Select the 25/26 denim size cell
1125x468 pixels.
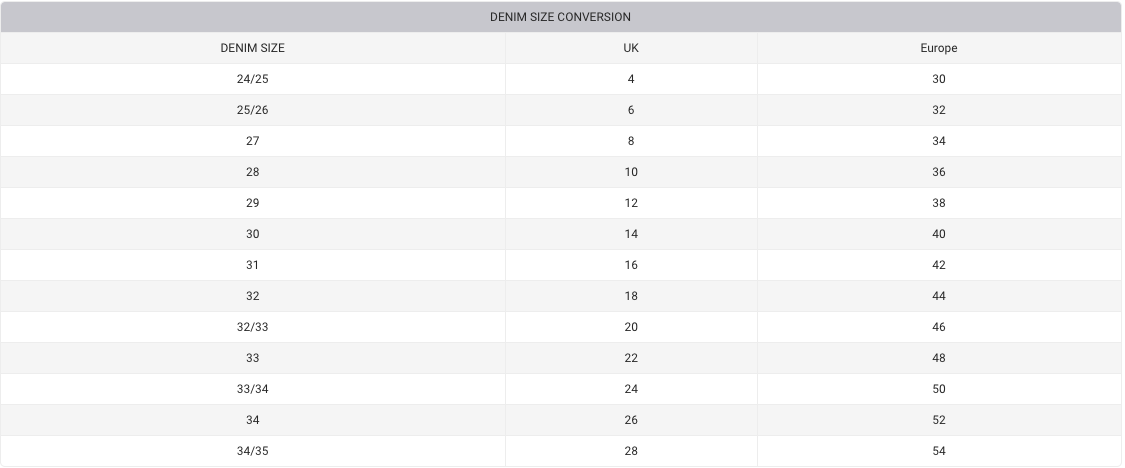252,110
